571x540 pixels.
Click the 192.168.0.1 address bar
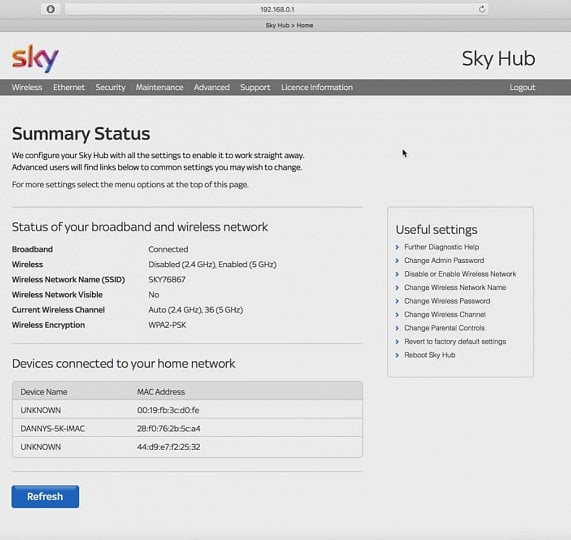click(277, 9)
